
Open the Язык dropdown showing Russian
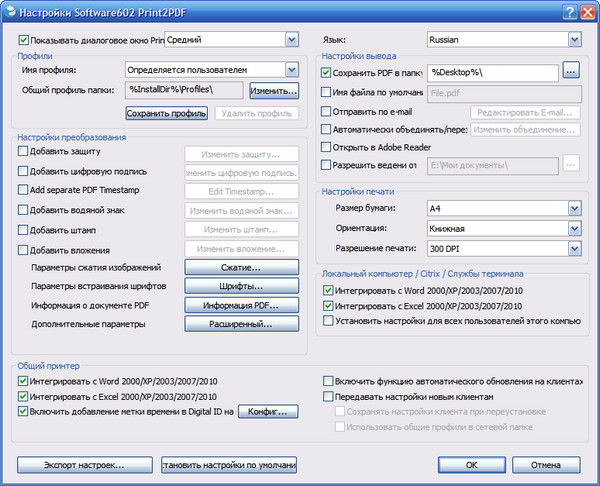coord(573,40)
